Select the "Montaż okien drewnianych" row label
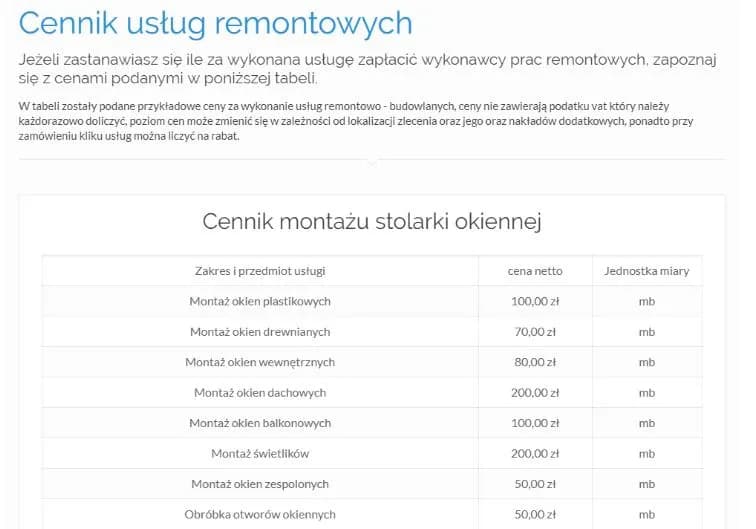 tap(260, 332)
